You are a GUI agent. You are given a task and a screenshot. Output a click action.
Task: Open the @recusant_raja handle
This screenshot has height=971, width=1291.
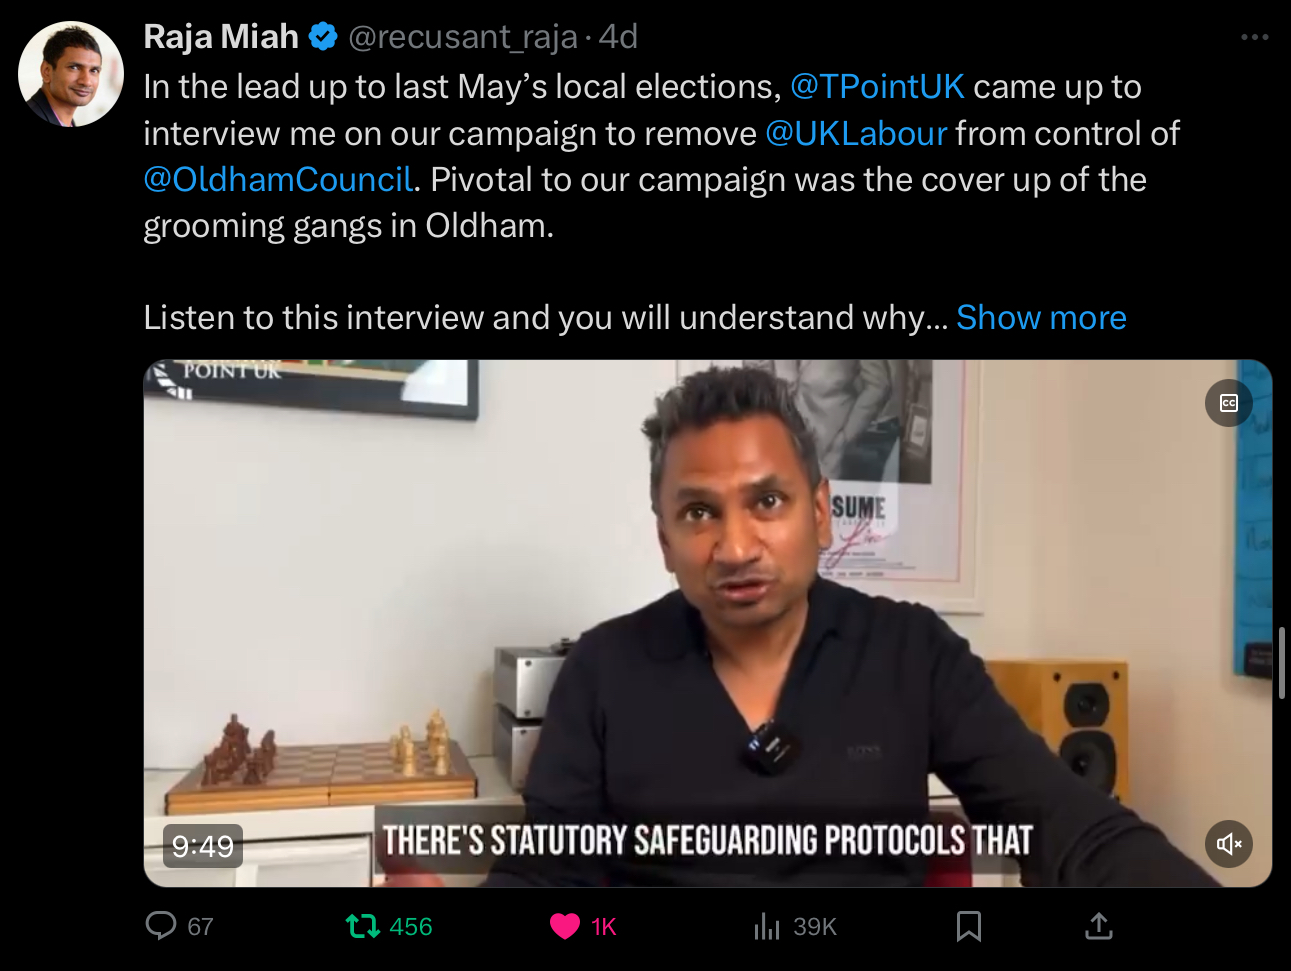coord(463,37)
